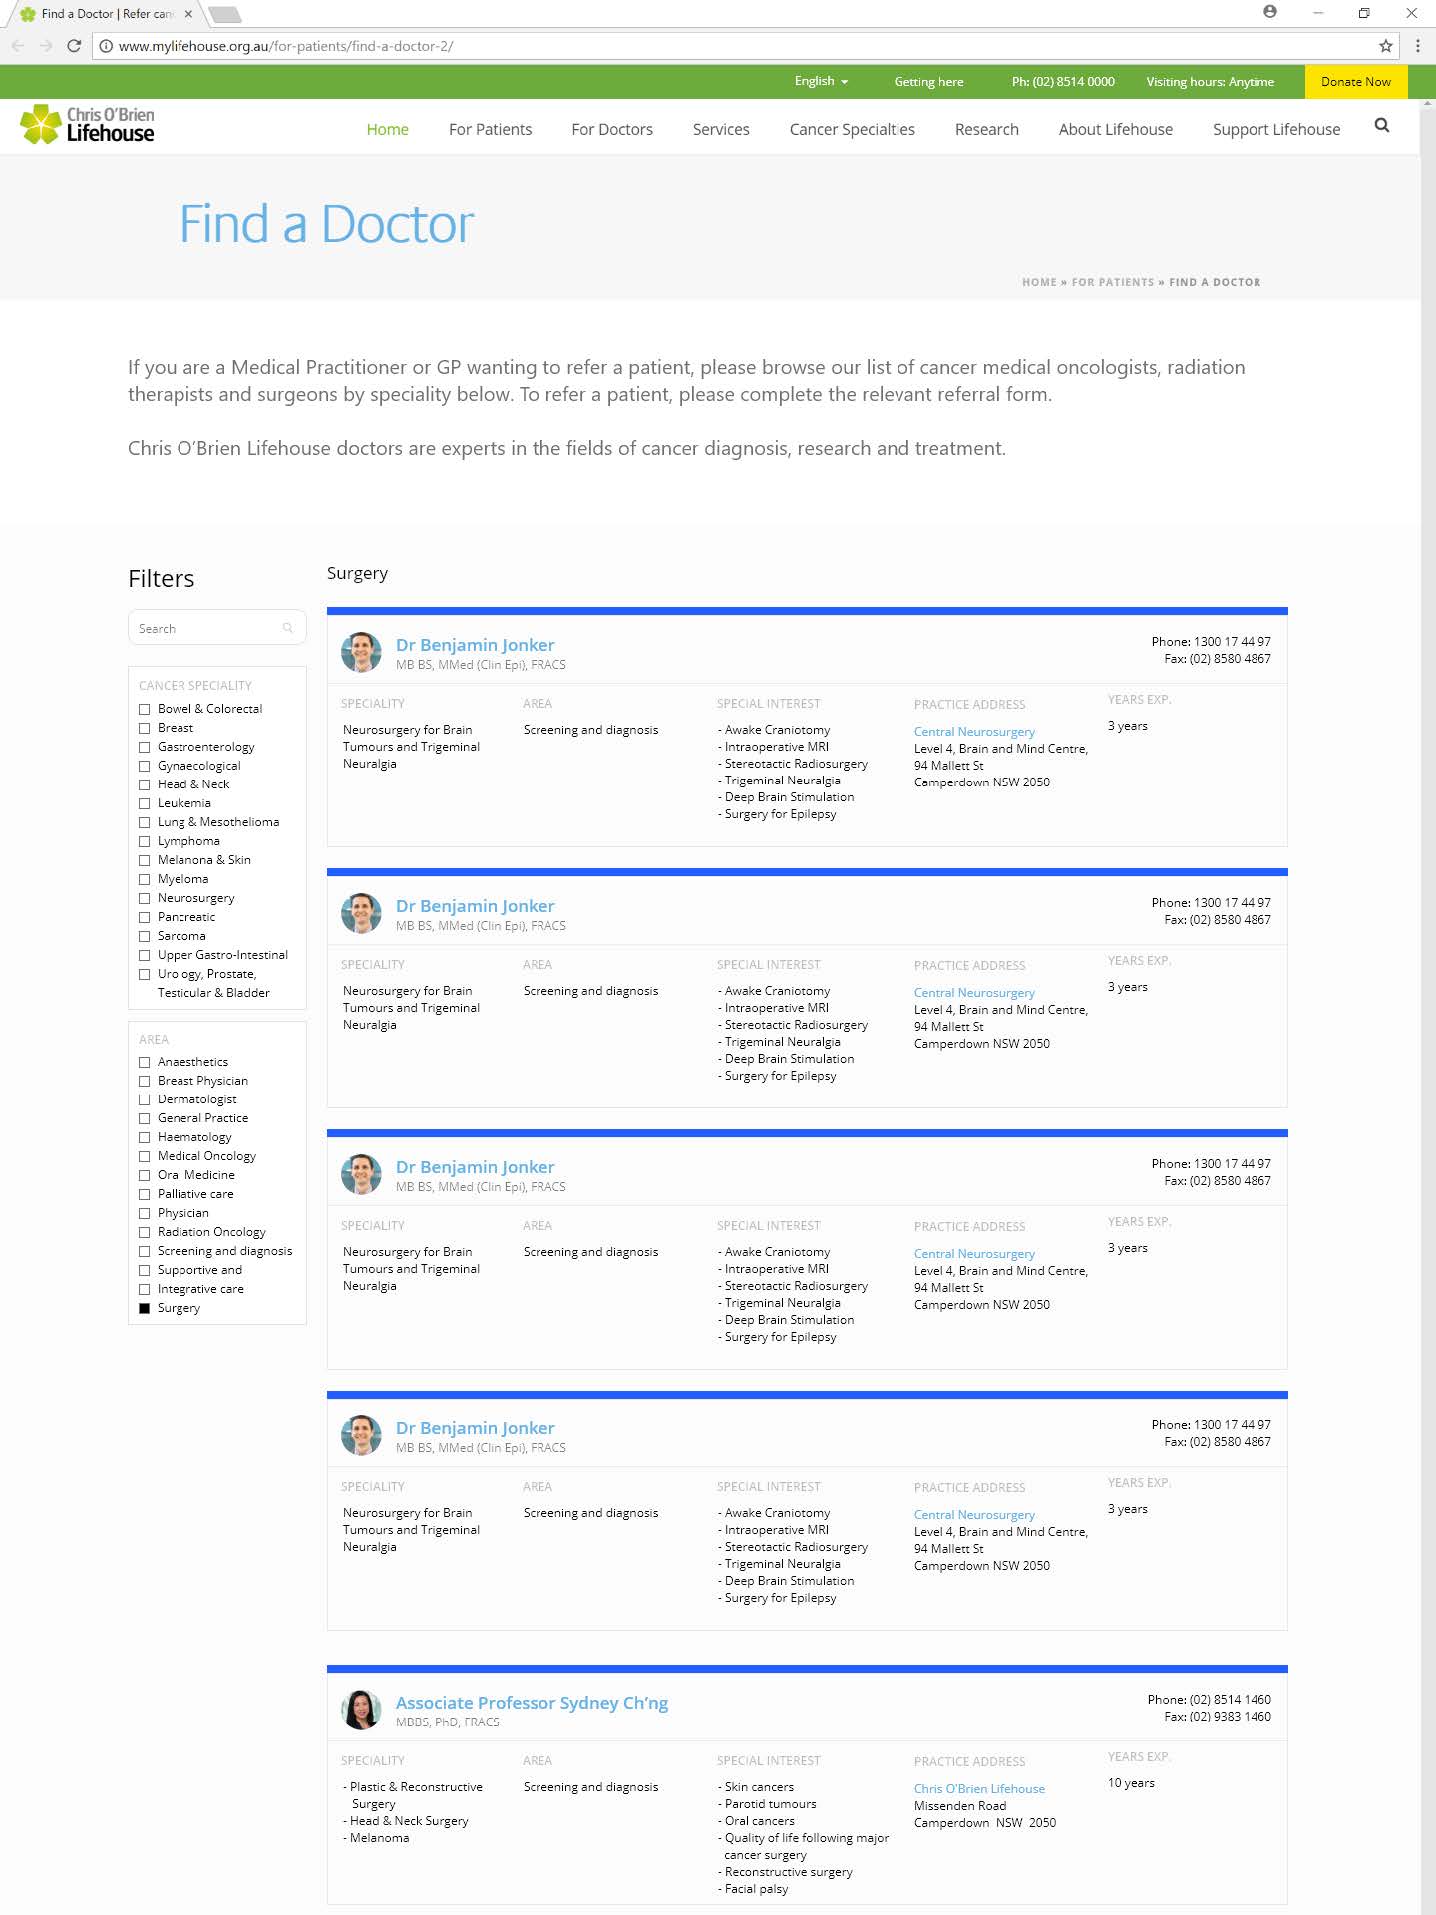This screenshot has width=1436, height=1915.
Task: Enable the Breast speciality filter
Action: pos(144,728)
